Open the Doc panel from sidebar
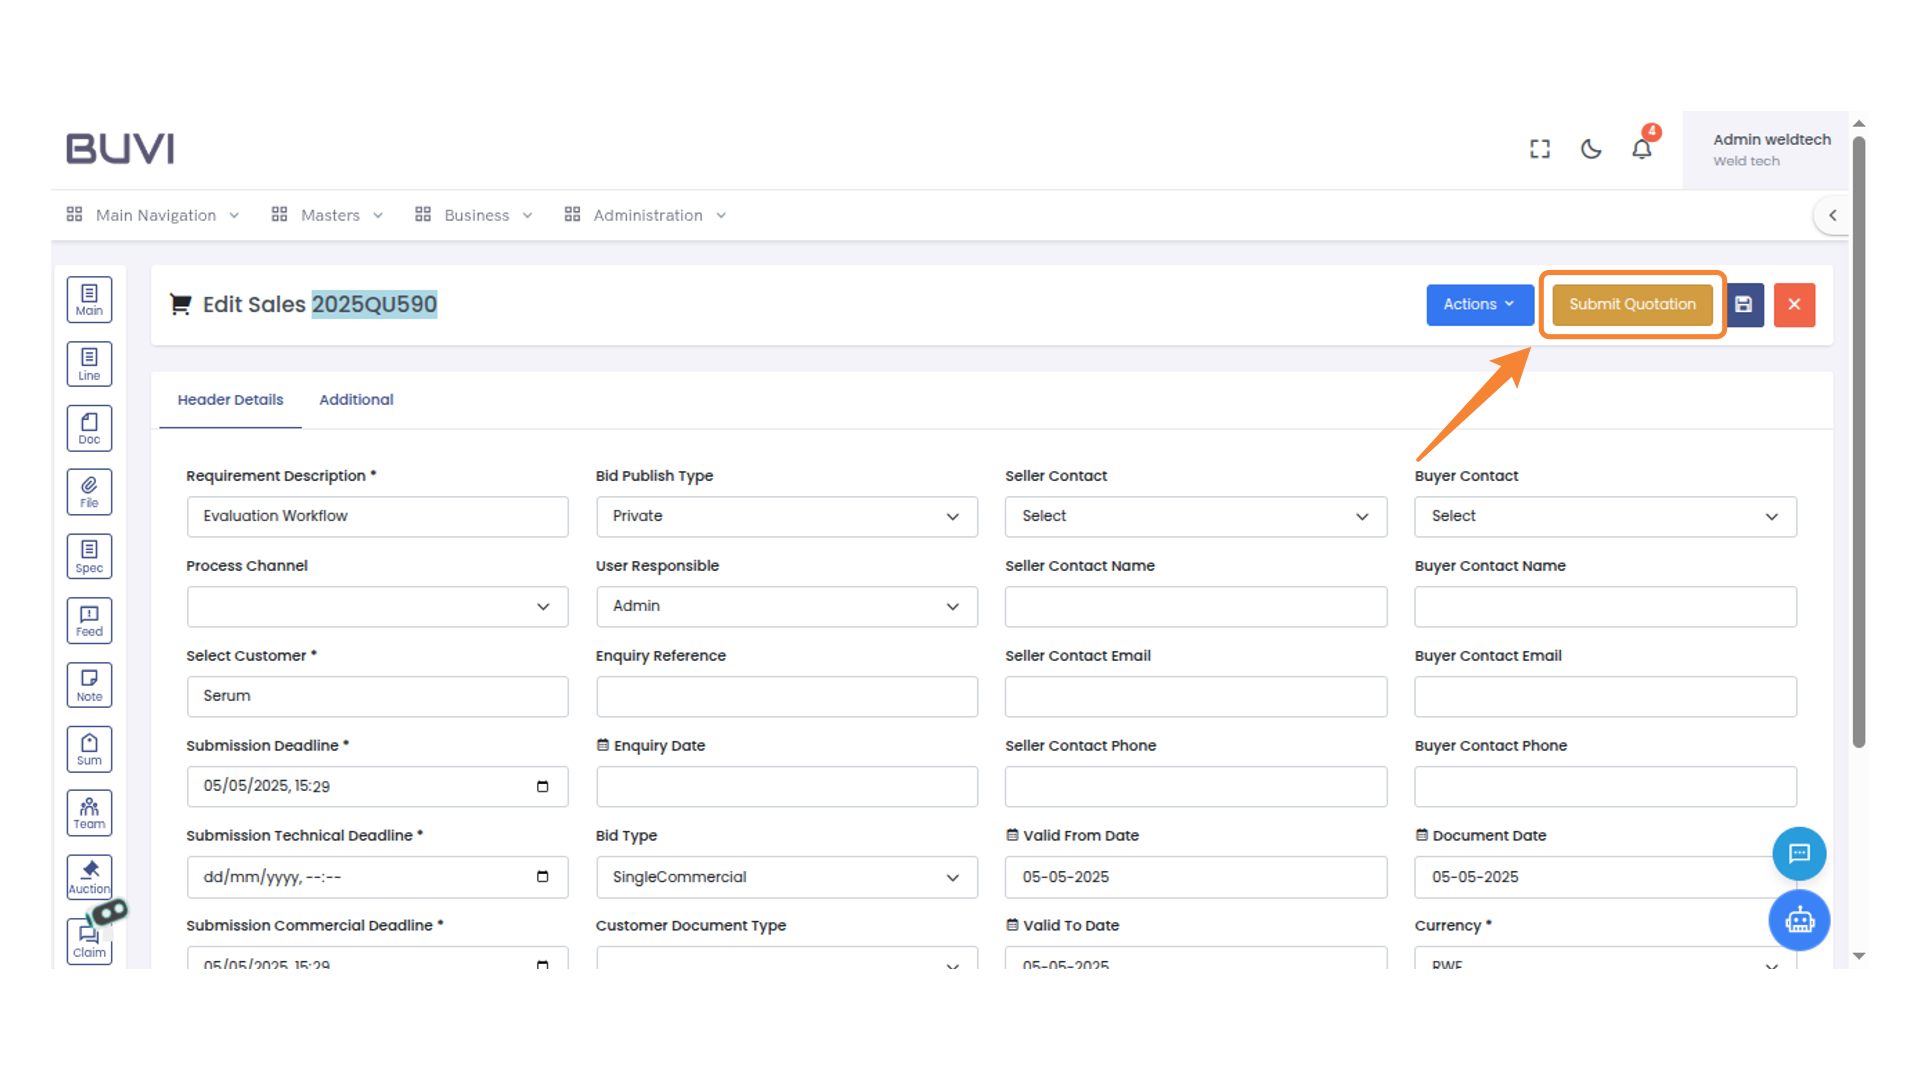 point(89,427)
